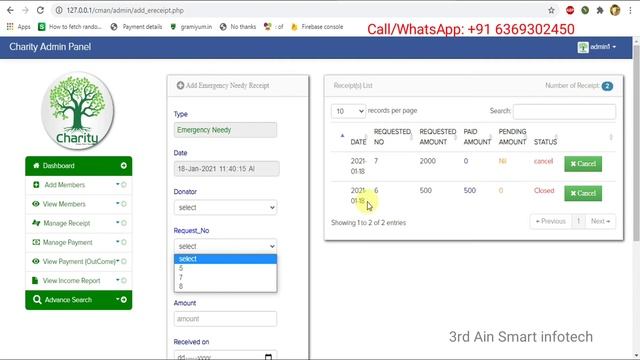Screen dimensions: 640x360
Task: Expand the View Members menu
Action: (78, 204)
